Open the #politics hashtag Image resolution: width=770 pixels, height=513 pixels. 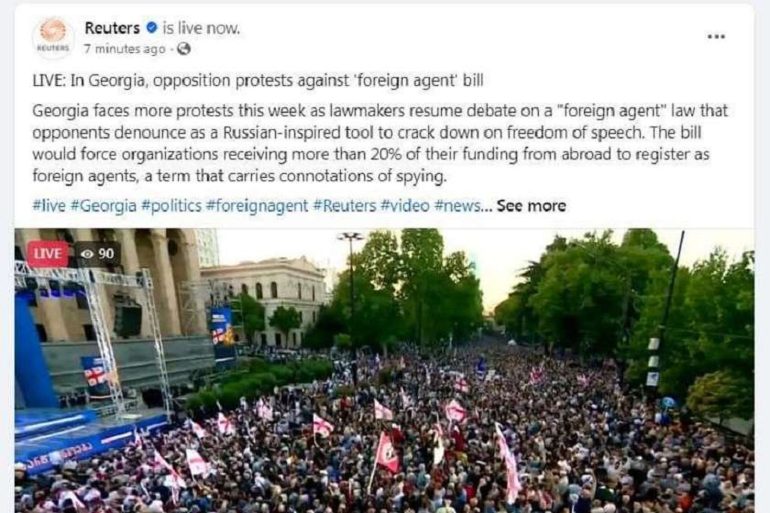(x=171, y=206)
